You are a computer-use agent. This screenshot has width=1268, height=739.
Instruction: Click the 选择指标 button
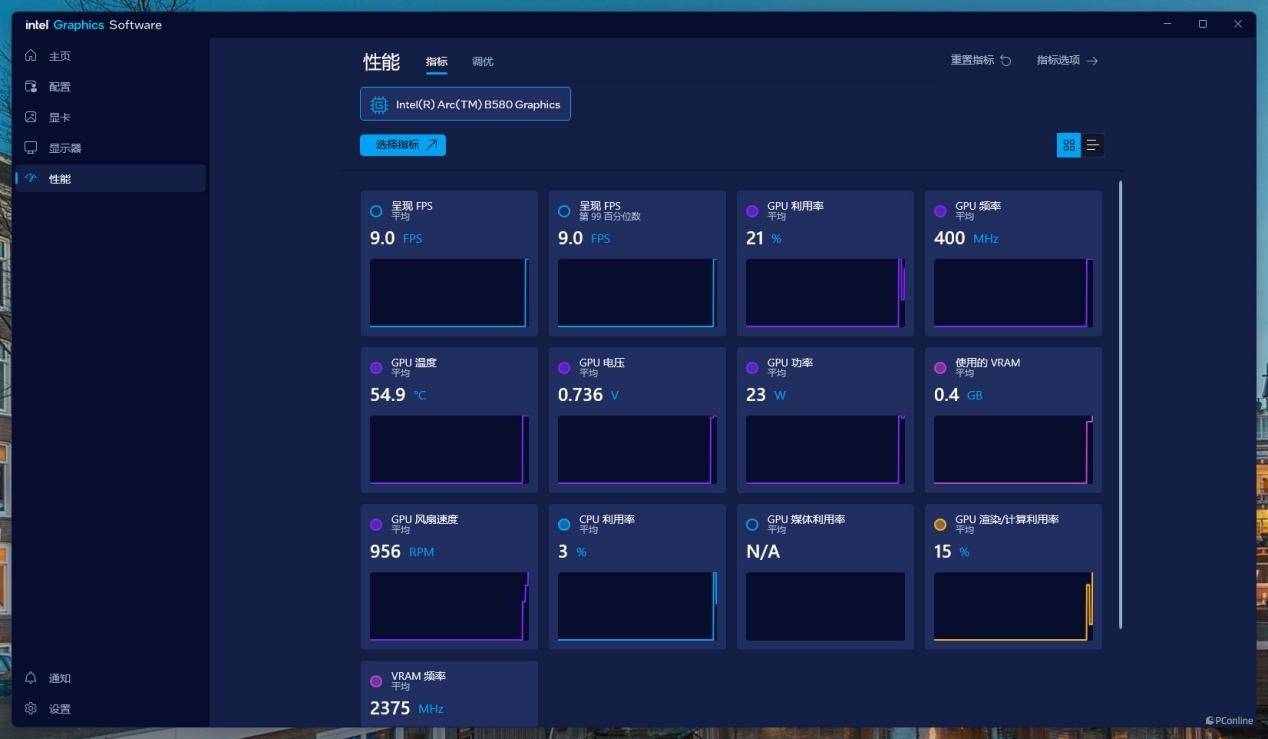(x=403, y=145)
